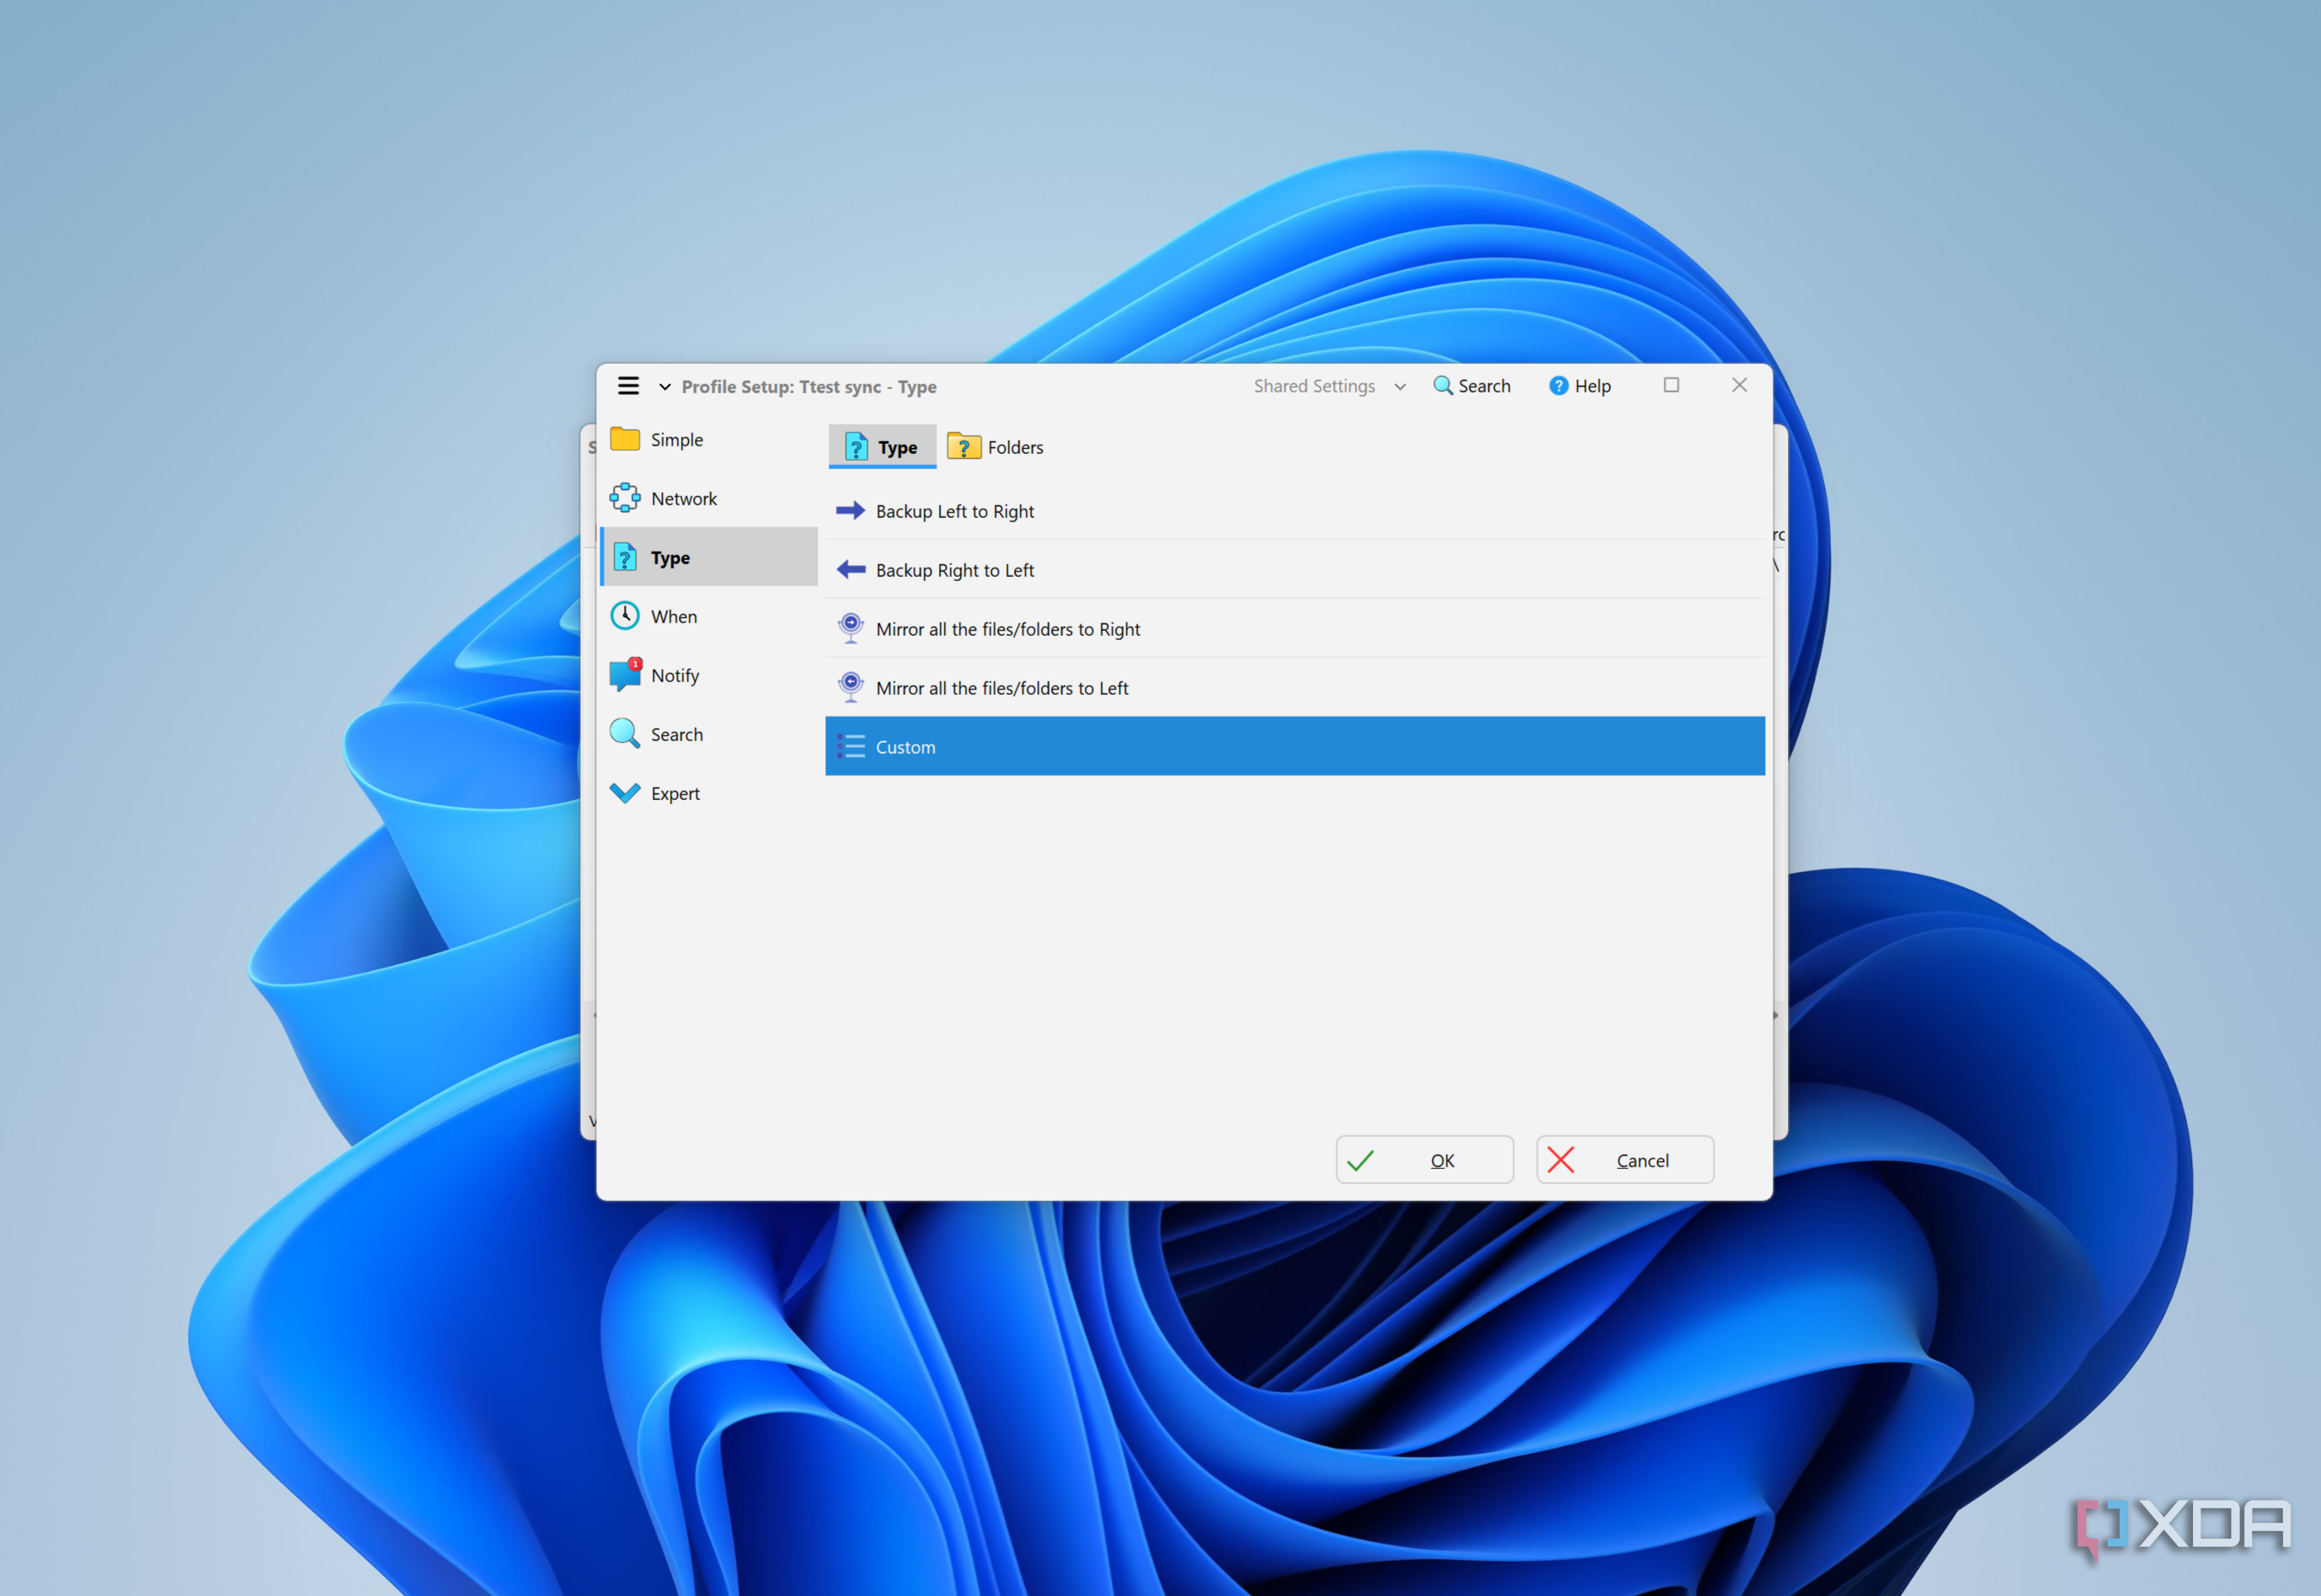Choose Backup Right to Left option
2321x1596 pixels.
pyautogui.click(x=955, y=570)
